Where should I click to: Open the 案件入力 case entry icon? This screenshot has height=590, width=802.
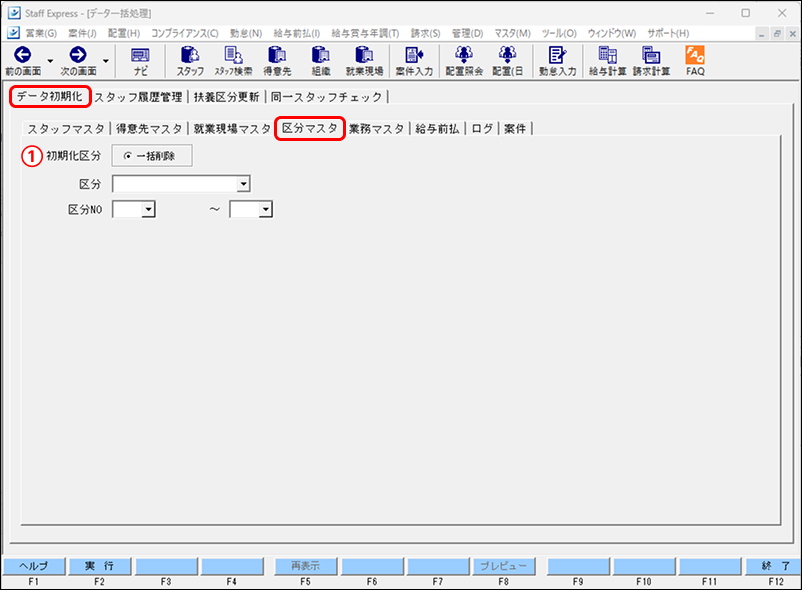[413, 62]
